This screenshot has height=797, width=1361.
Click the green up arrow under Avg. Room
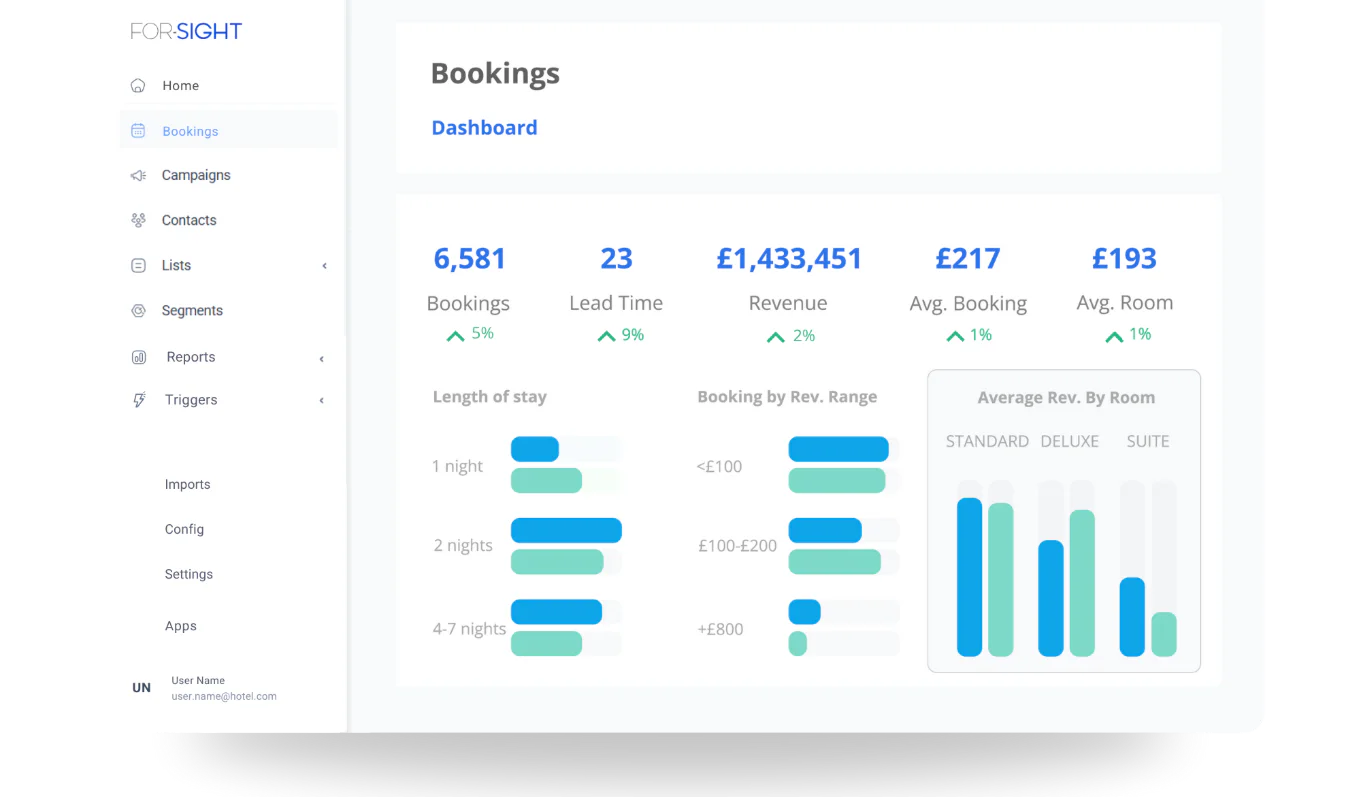[1114, 337]
